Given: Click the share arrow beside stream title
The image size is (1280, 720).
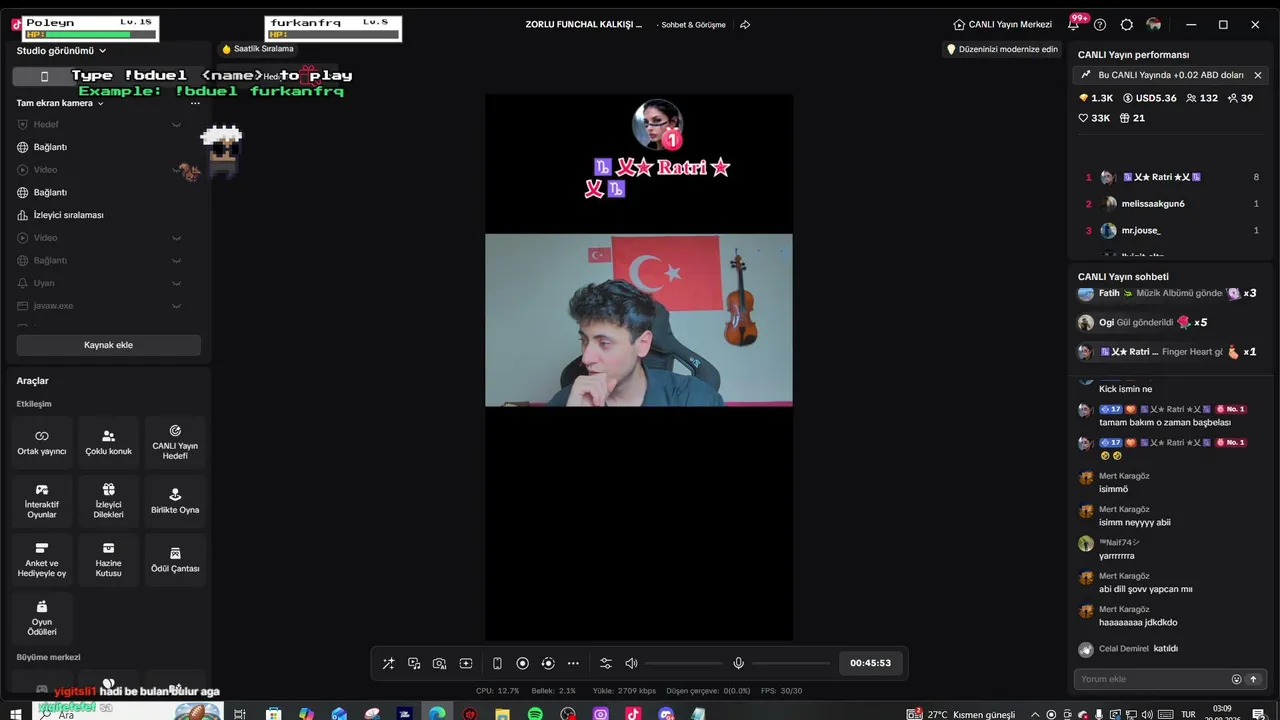Looking at the screenshot, I should coord(745,25).
